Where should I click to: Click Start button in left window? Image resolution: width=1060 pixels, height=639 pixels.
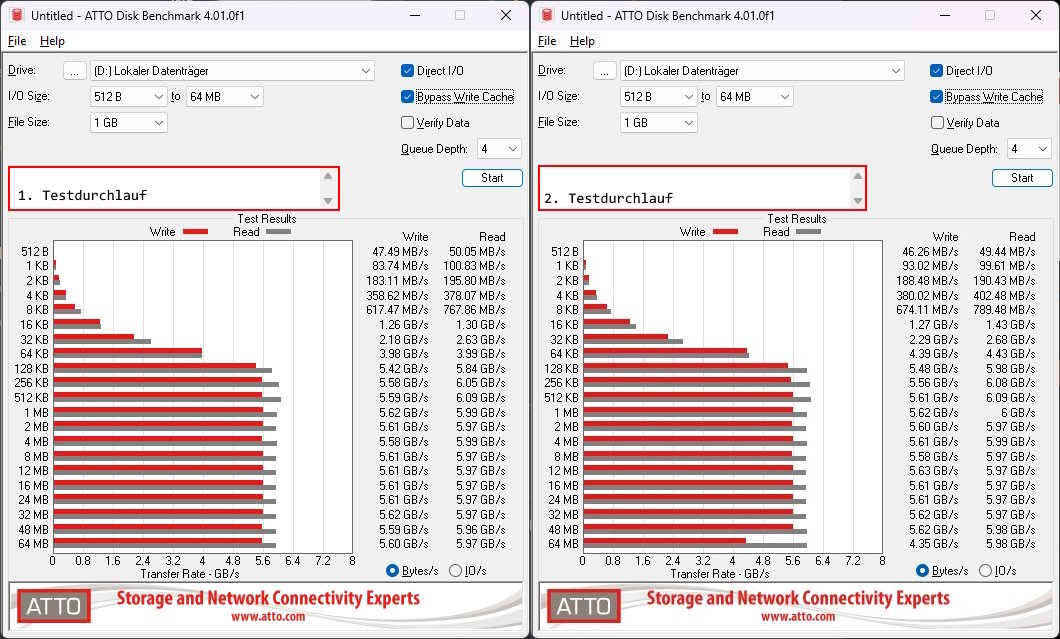pyautogui.click(x=492, y=178)
